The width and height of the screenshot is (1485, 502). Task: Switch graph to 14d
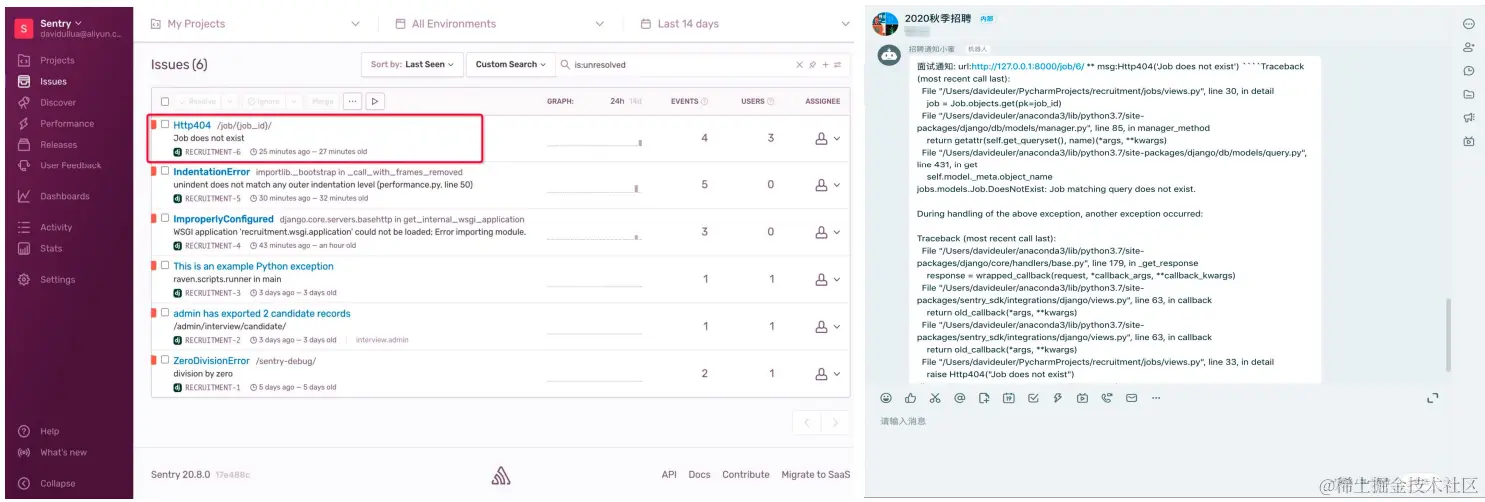[x=636, y=101]
